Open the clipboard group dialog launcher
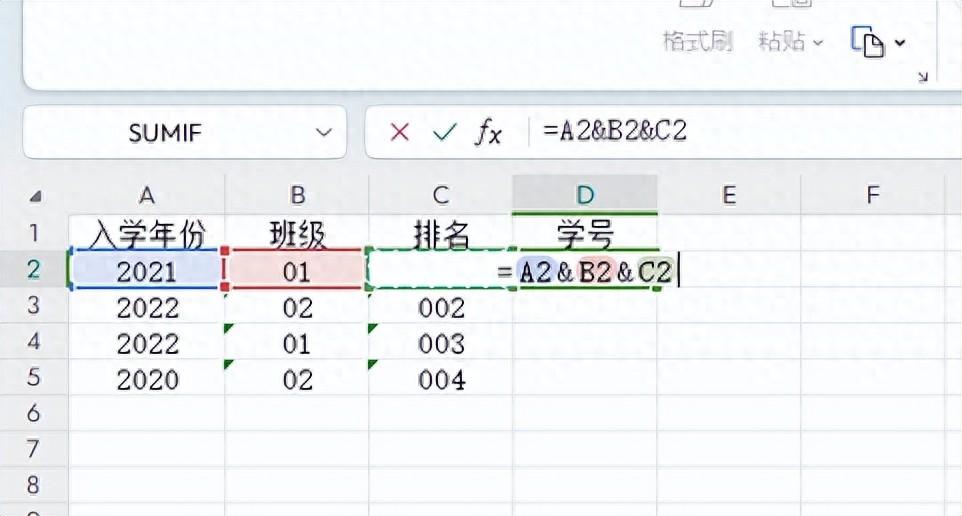This screenshot has width=962, height=516. click(x=923, y=77)
